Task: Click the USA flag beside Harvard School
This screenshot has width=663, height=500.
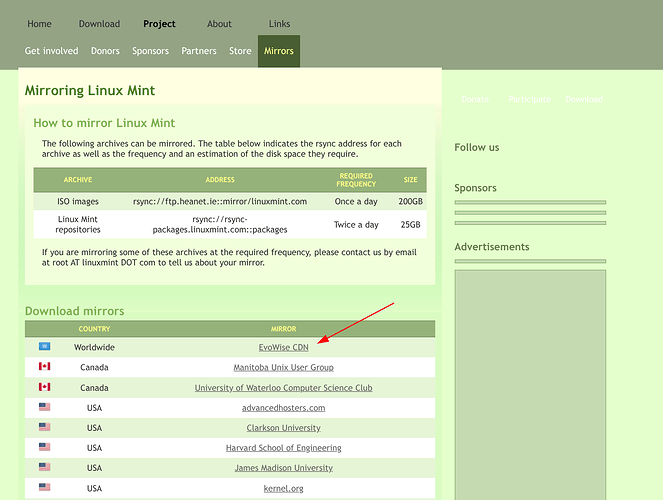Action: [44, 447]
